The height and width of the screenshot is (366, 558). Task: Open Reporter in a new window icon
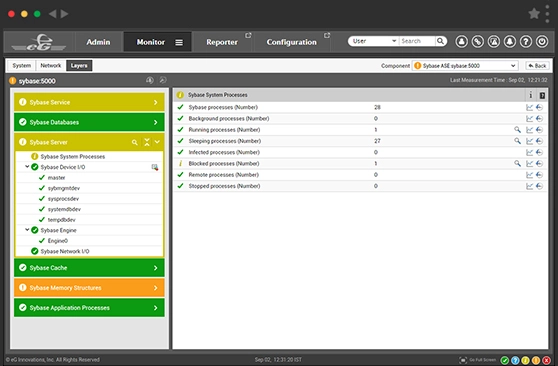pyautogui.click(x=248, y=35)
